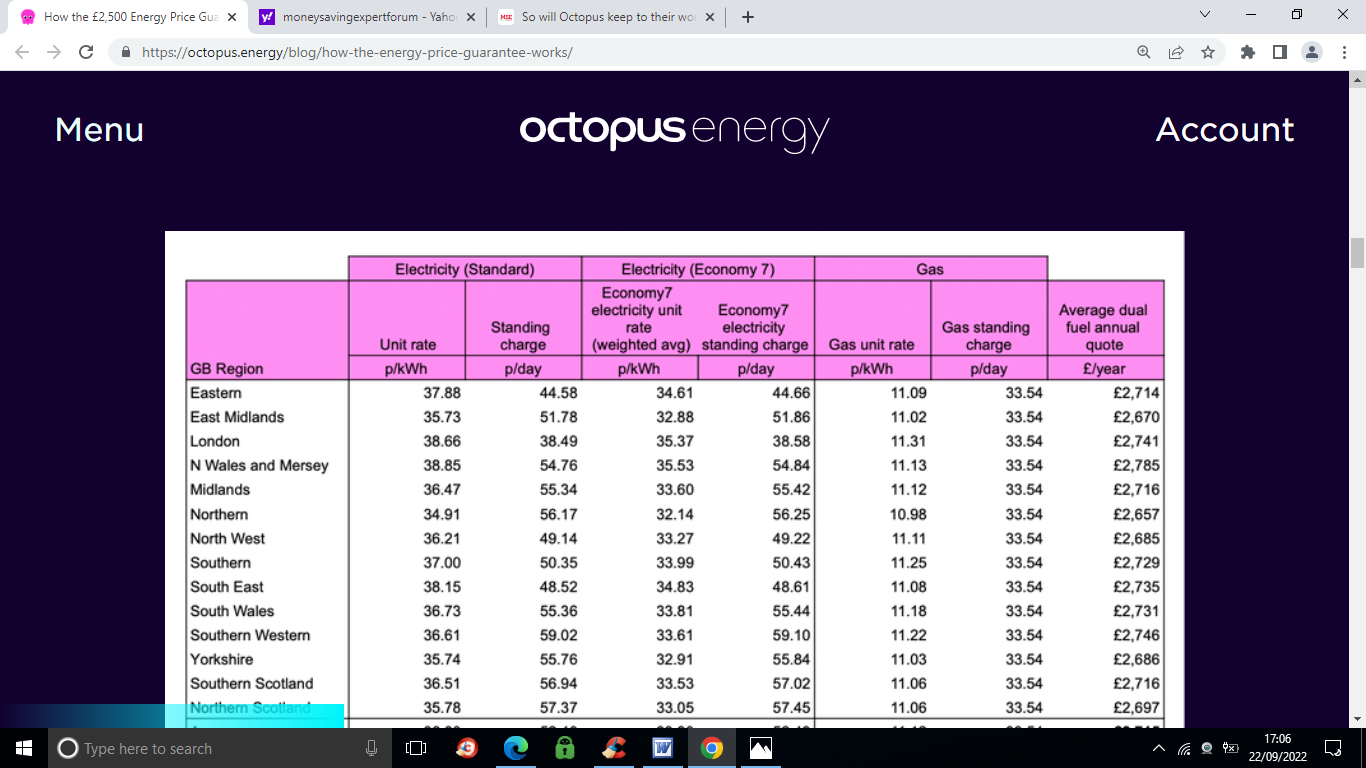Click the bookmark star icon
The image size is (1366, 768).
(x=1208, y=52)
